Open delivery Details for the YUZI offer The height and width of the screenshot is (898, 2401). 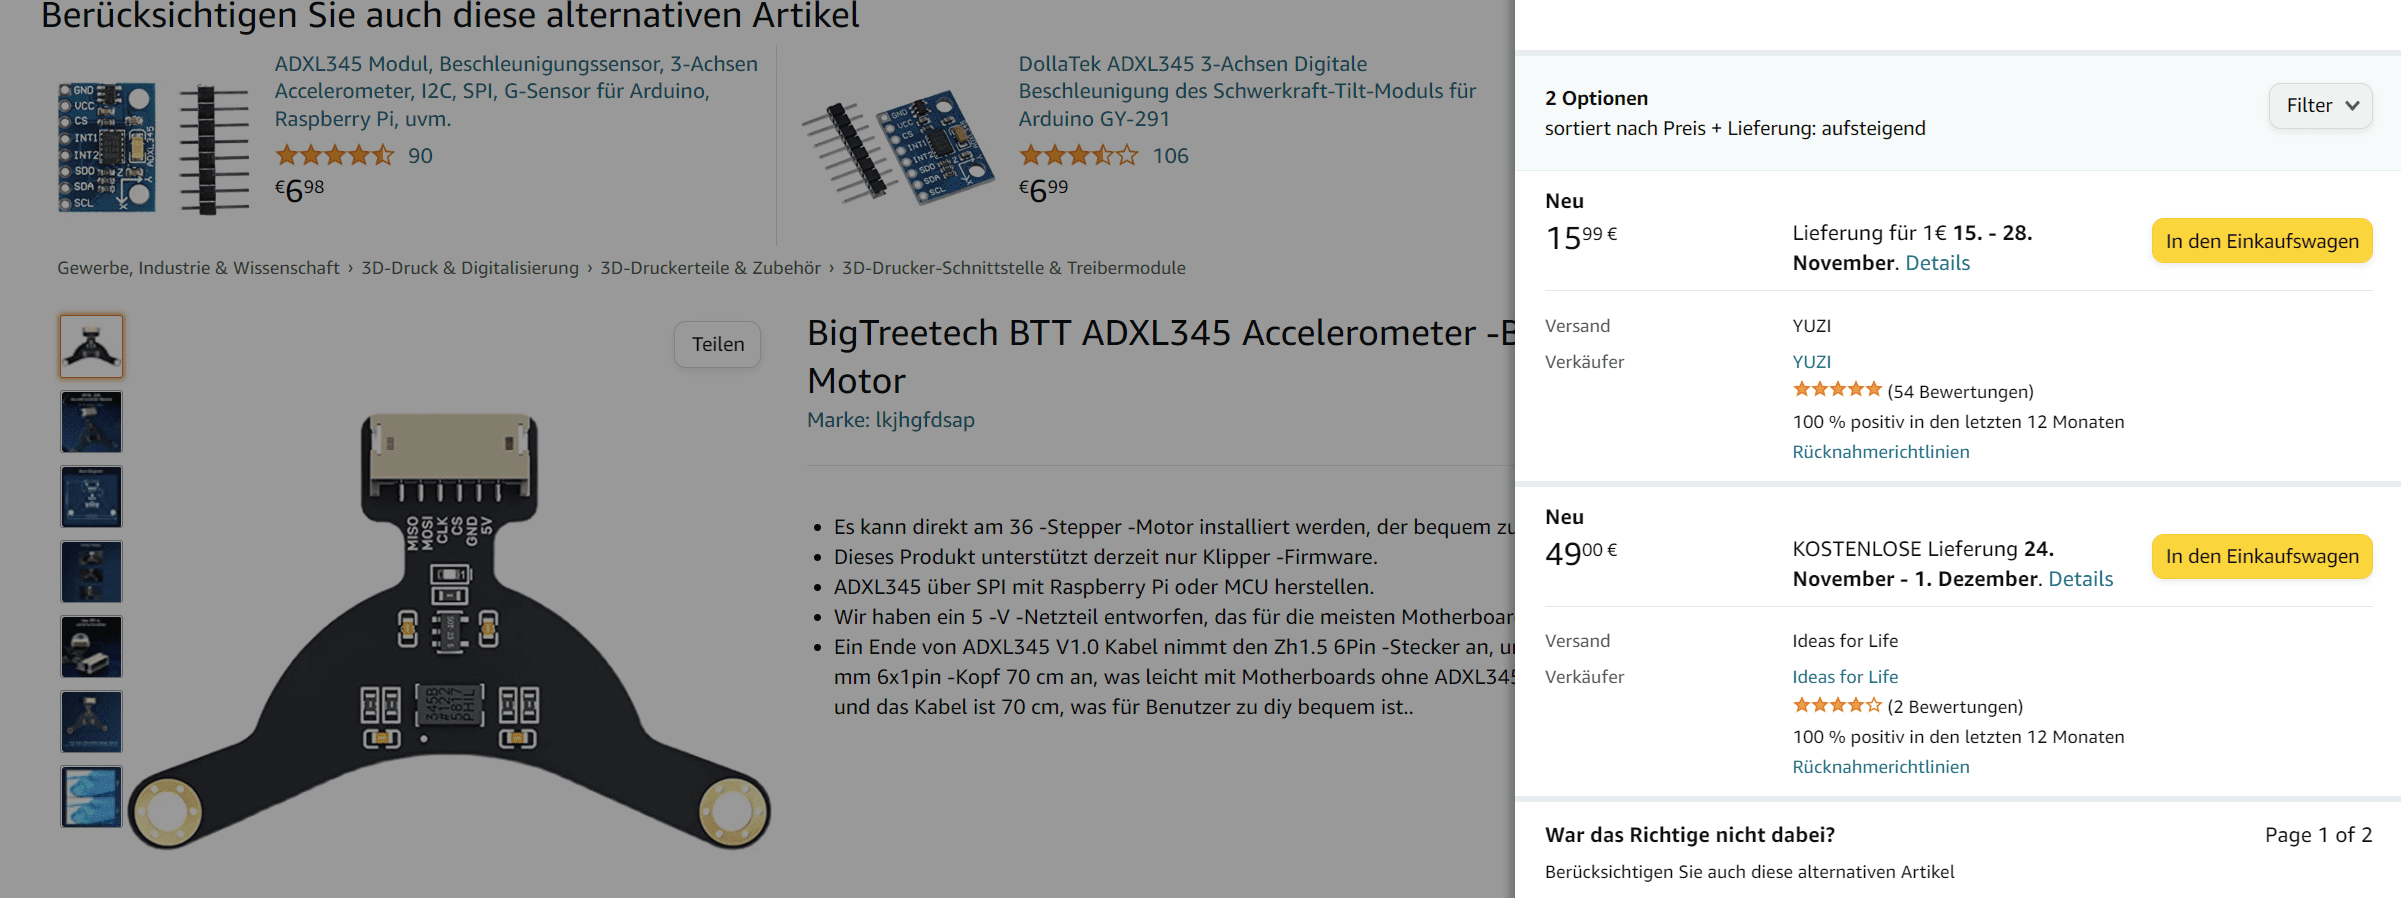coord(1937,263)
